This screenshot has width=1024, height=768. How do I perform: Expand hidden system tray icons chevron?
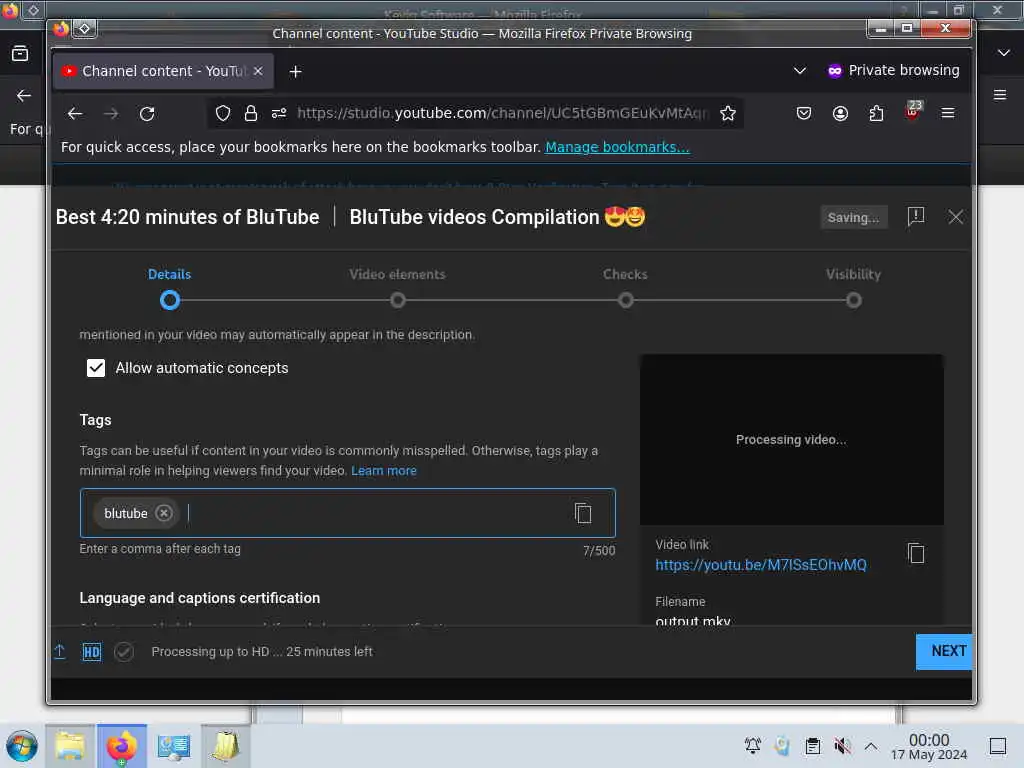871,746
